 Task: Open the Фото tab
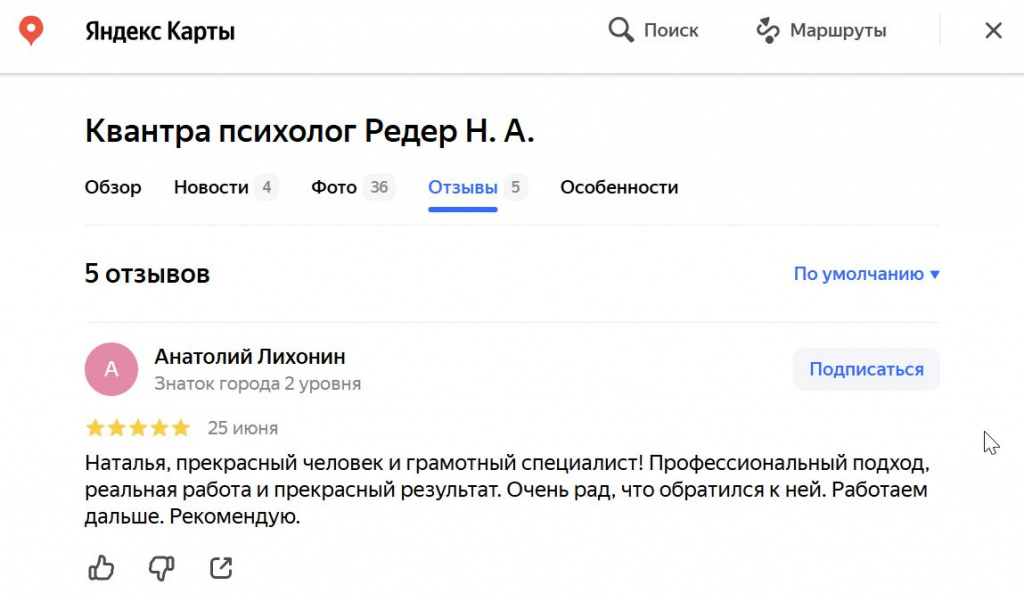tap(333, 187)
